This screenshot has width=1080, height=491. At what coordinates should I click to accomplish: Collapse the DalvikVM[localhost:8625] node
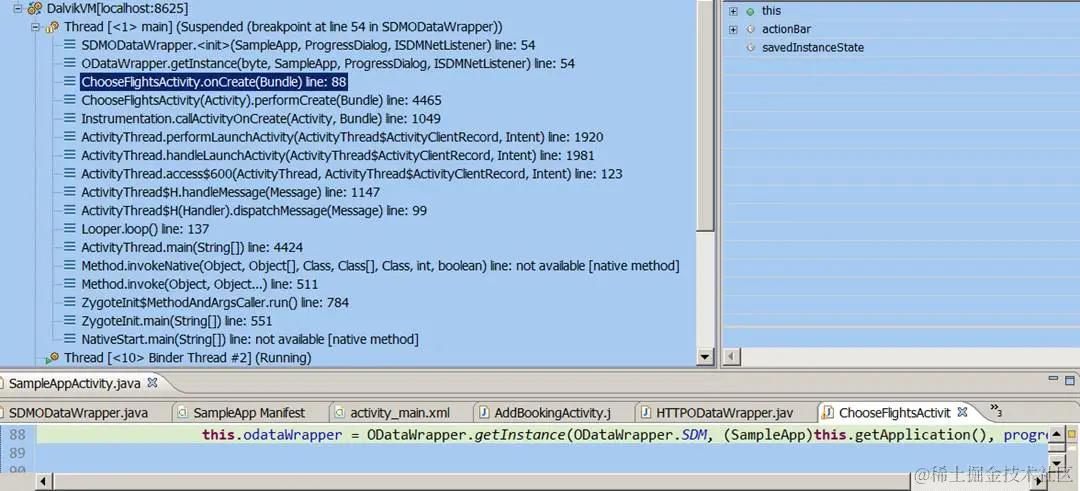(18, 9)
